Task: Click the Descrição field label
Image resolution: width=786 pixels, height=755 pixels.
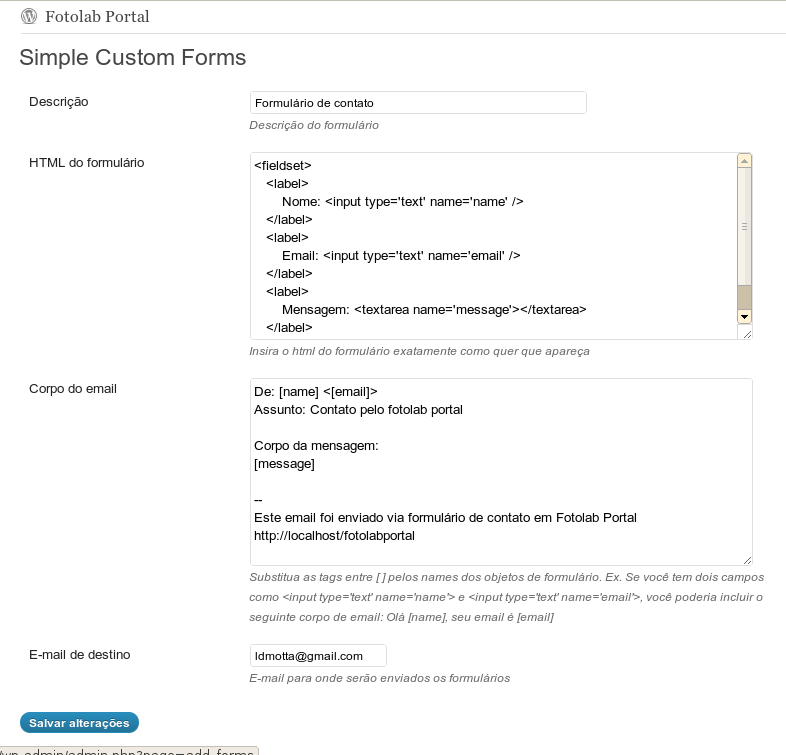Action: coord(59,102)
